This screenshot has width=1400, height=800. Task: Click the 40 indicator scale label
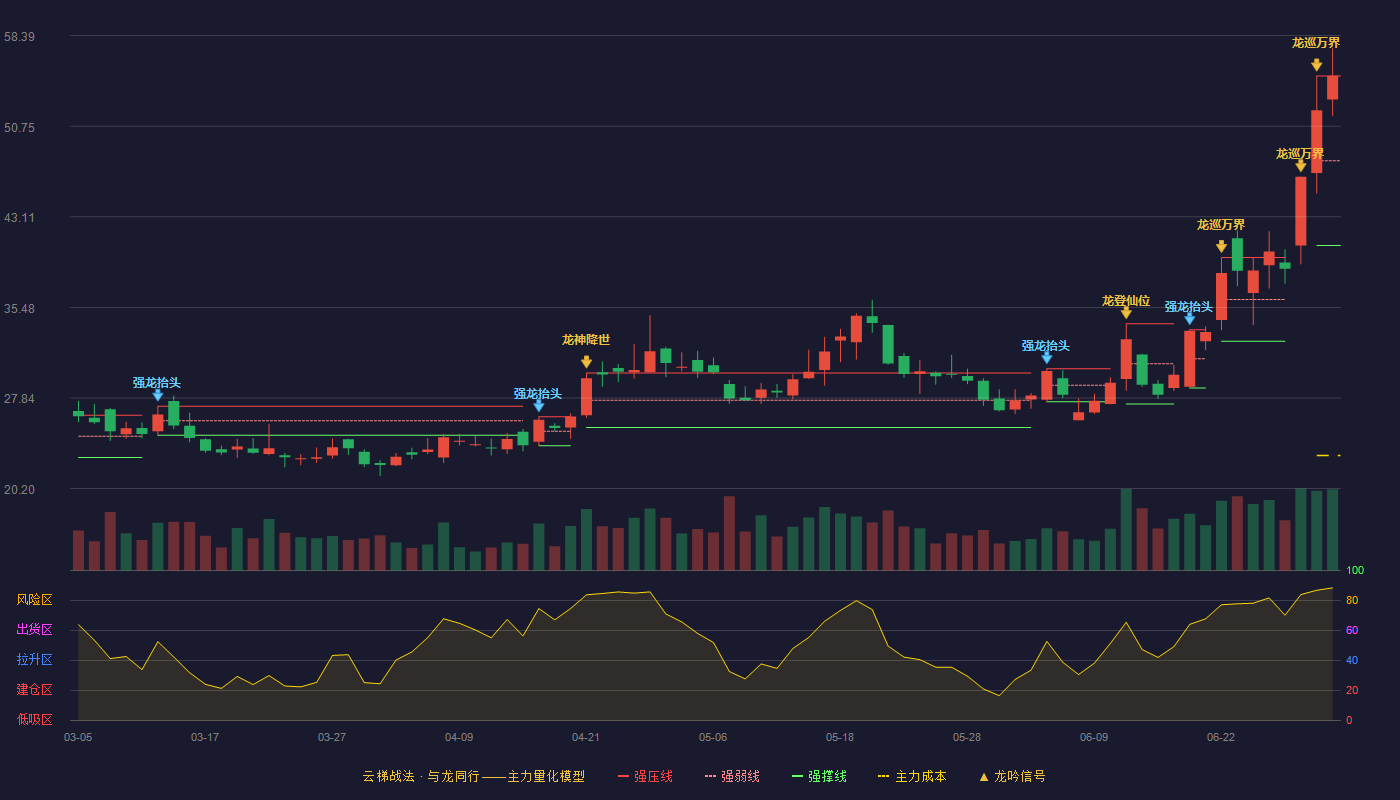[1352, 661]
